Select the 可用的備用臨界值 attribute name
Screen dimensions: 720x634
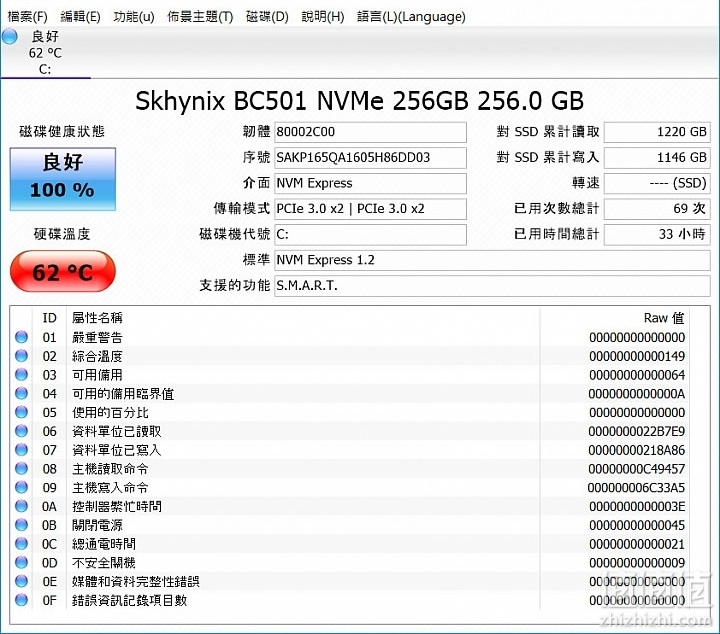click(x=123, y=394)
